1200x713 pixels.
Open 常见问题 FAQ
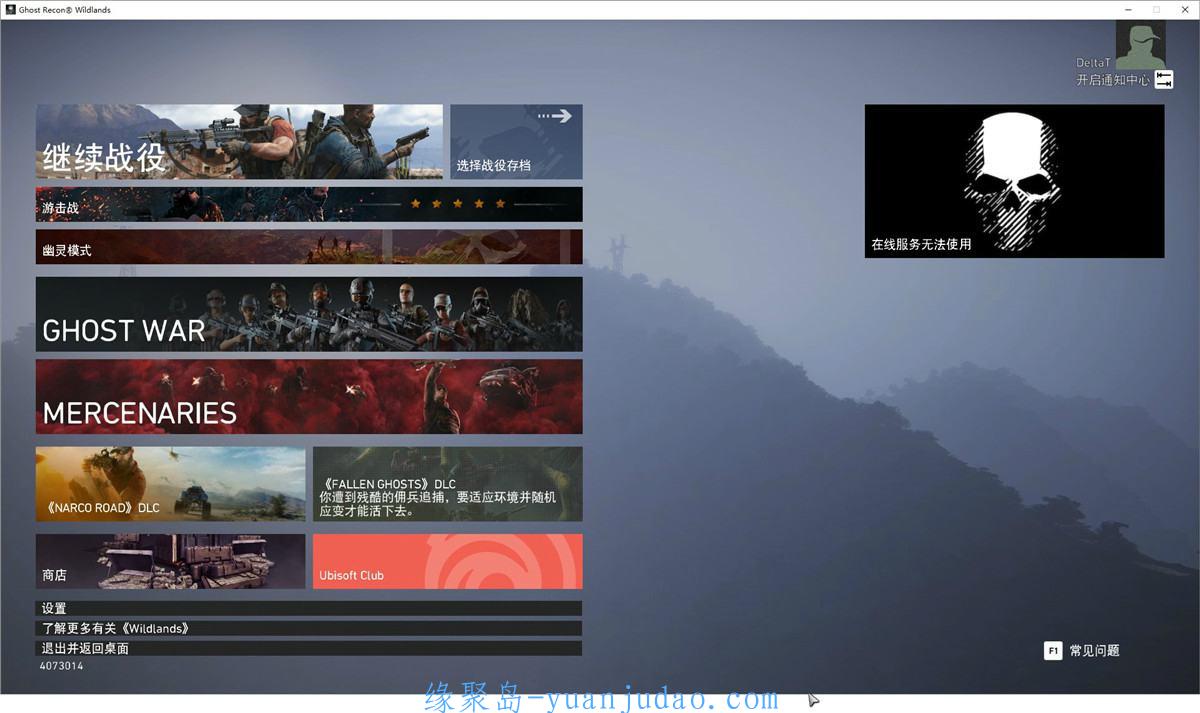pyautogui.click(x=1095, y=651)
